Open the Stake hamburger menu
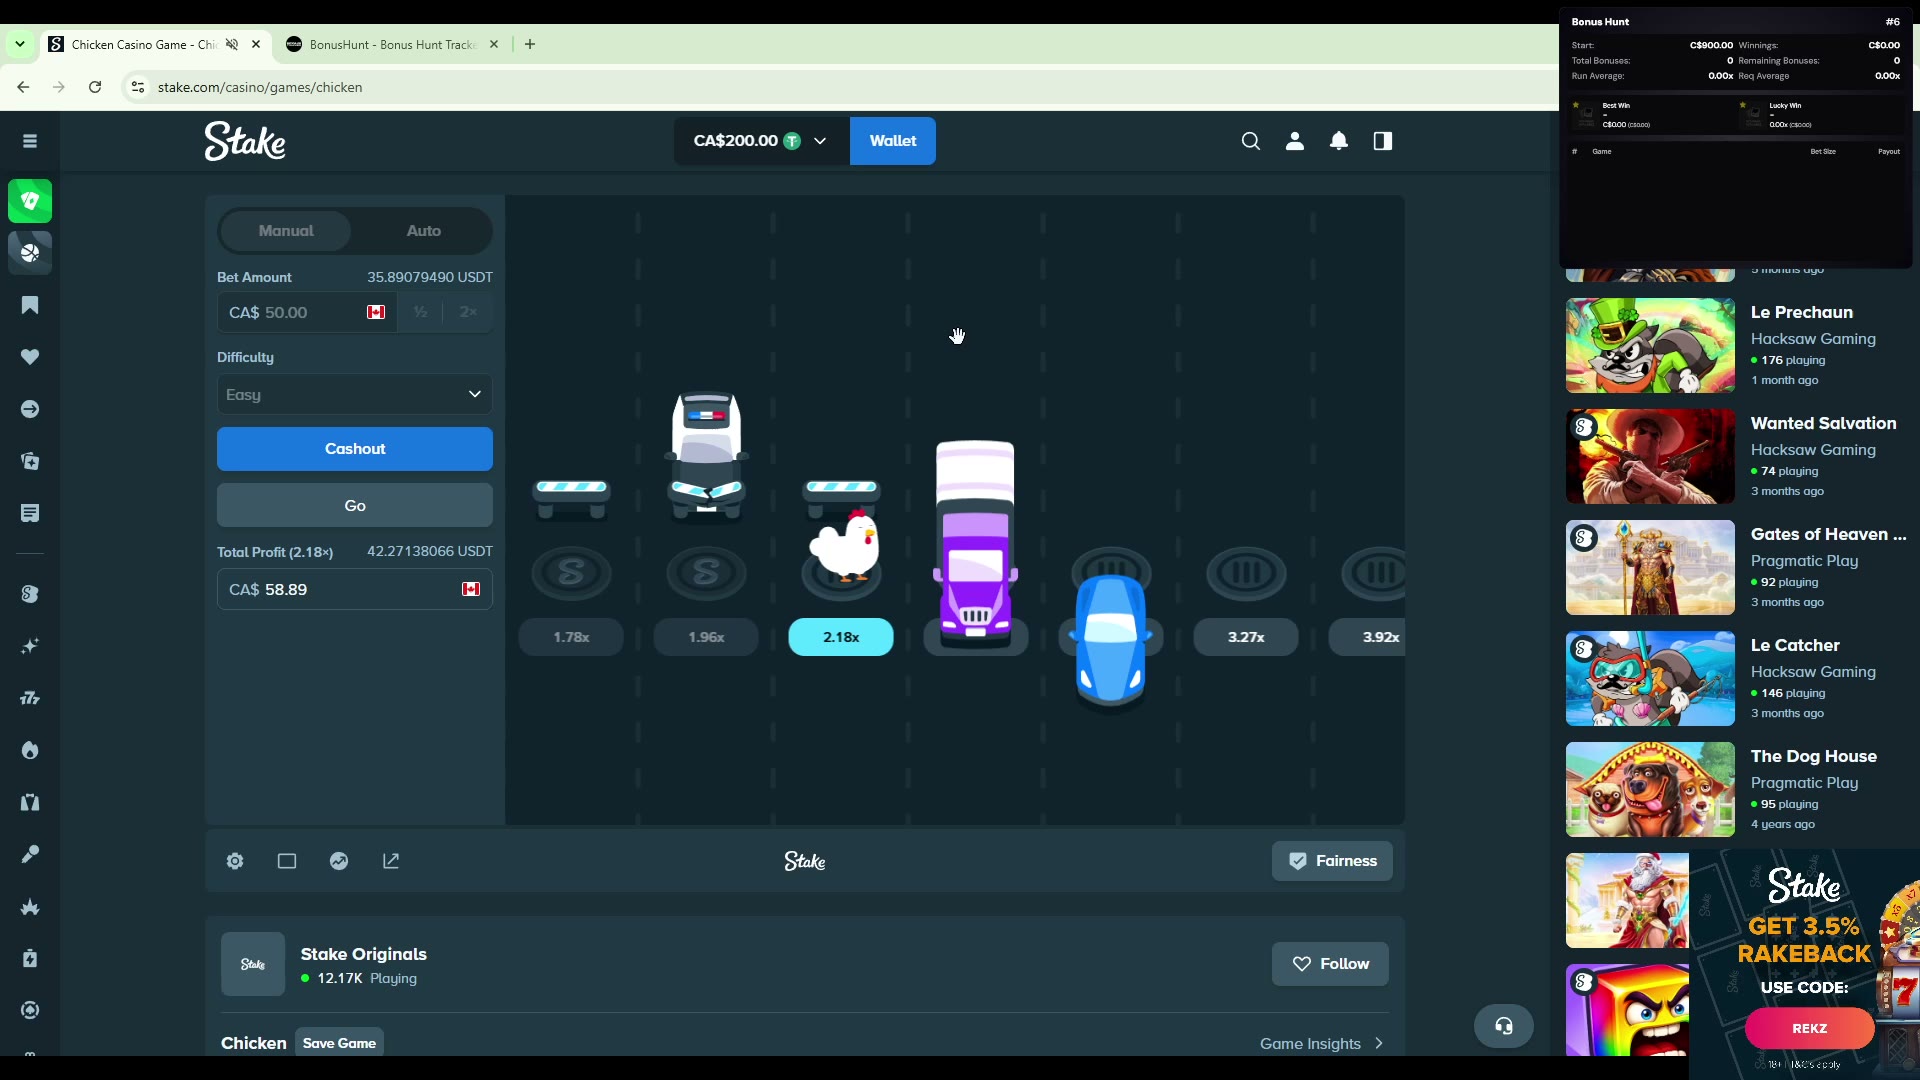Viewport: 1920px width, 1080px height. pyautogui.click(x=30, y=141)
